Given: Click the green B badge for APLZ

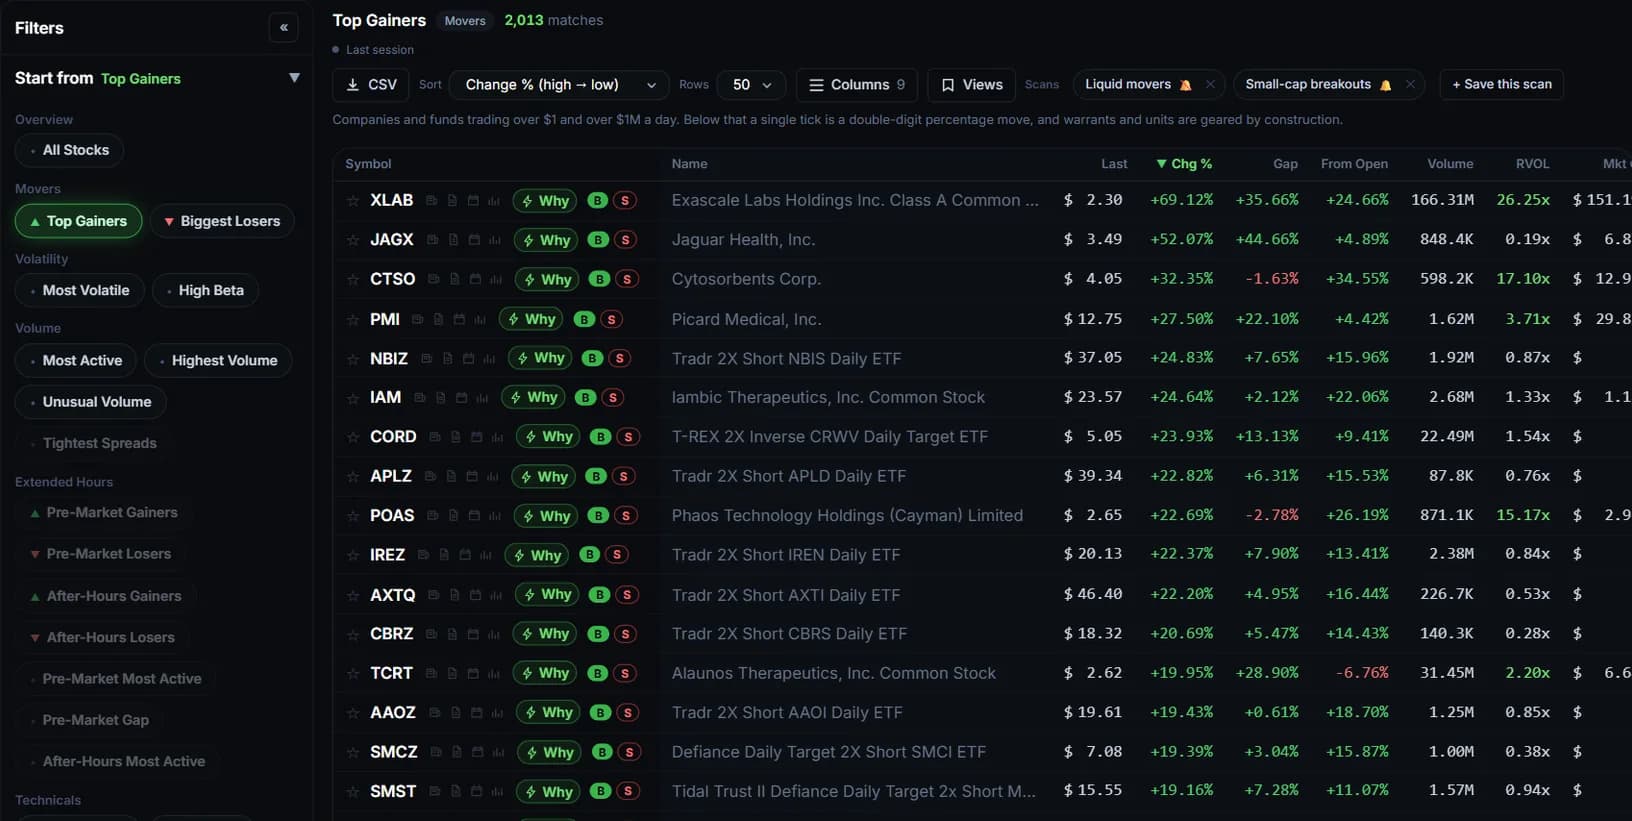Looking at the screenshot, I should click(596, 476).
